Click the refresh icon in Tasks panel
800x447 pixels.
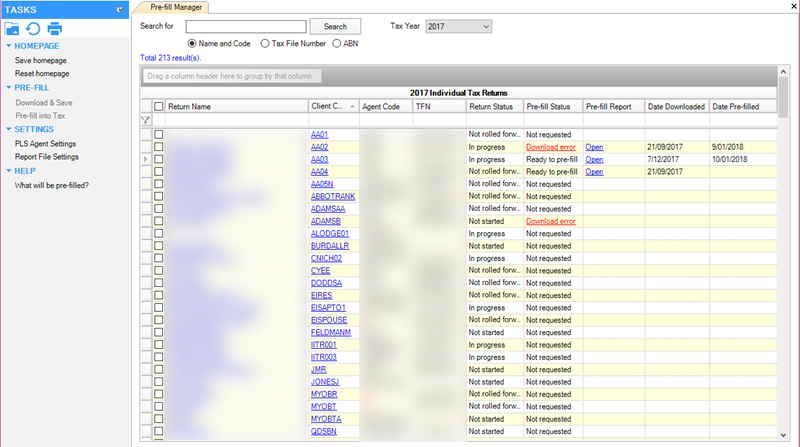coord(33,28)
